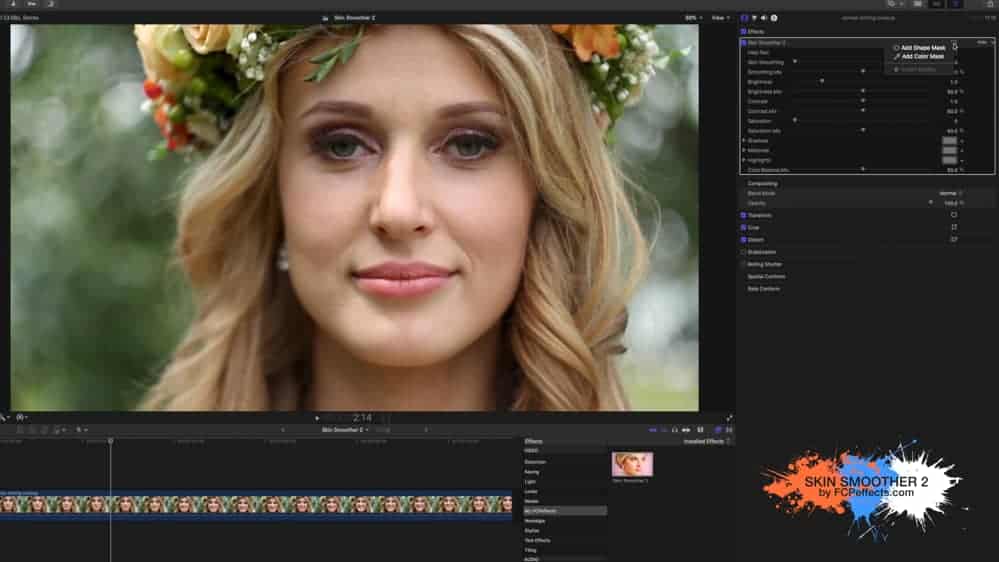Select the Nostalgia effects category
Image resolution: width=999 pixels, height=562 pixels.
535,521
